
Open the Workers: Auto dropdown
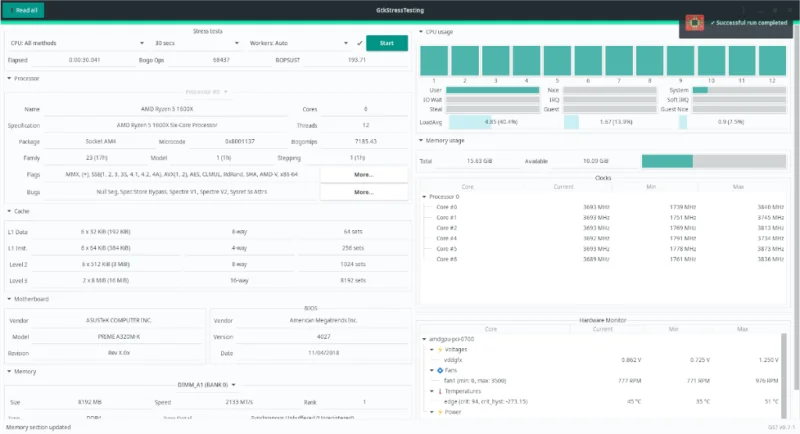(298, 43)
